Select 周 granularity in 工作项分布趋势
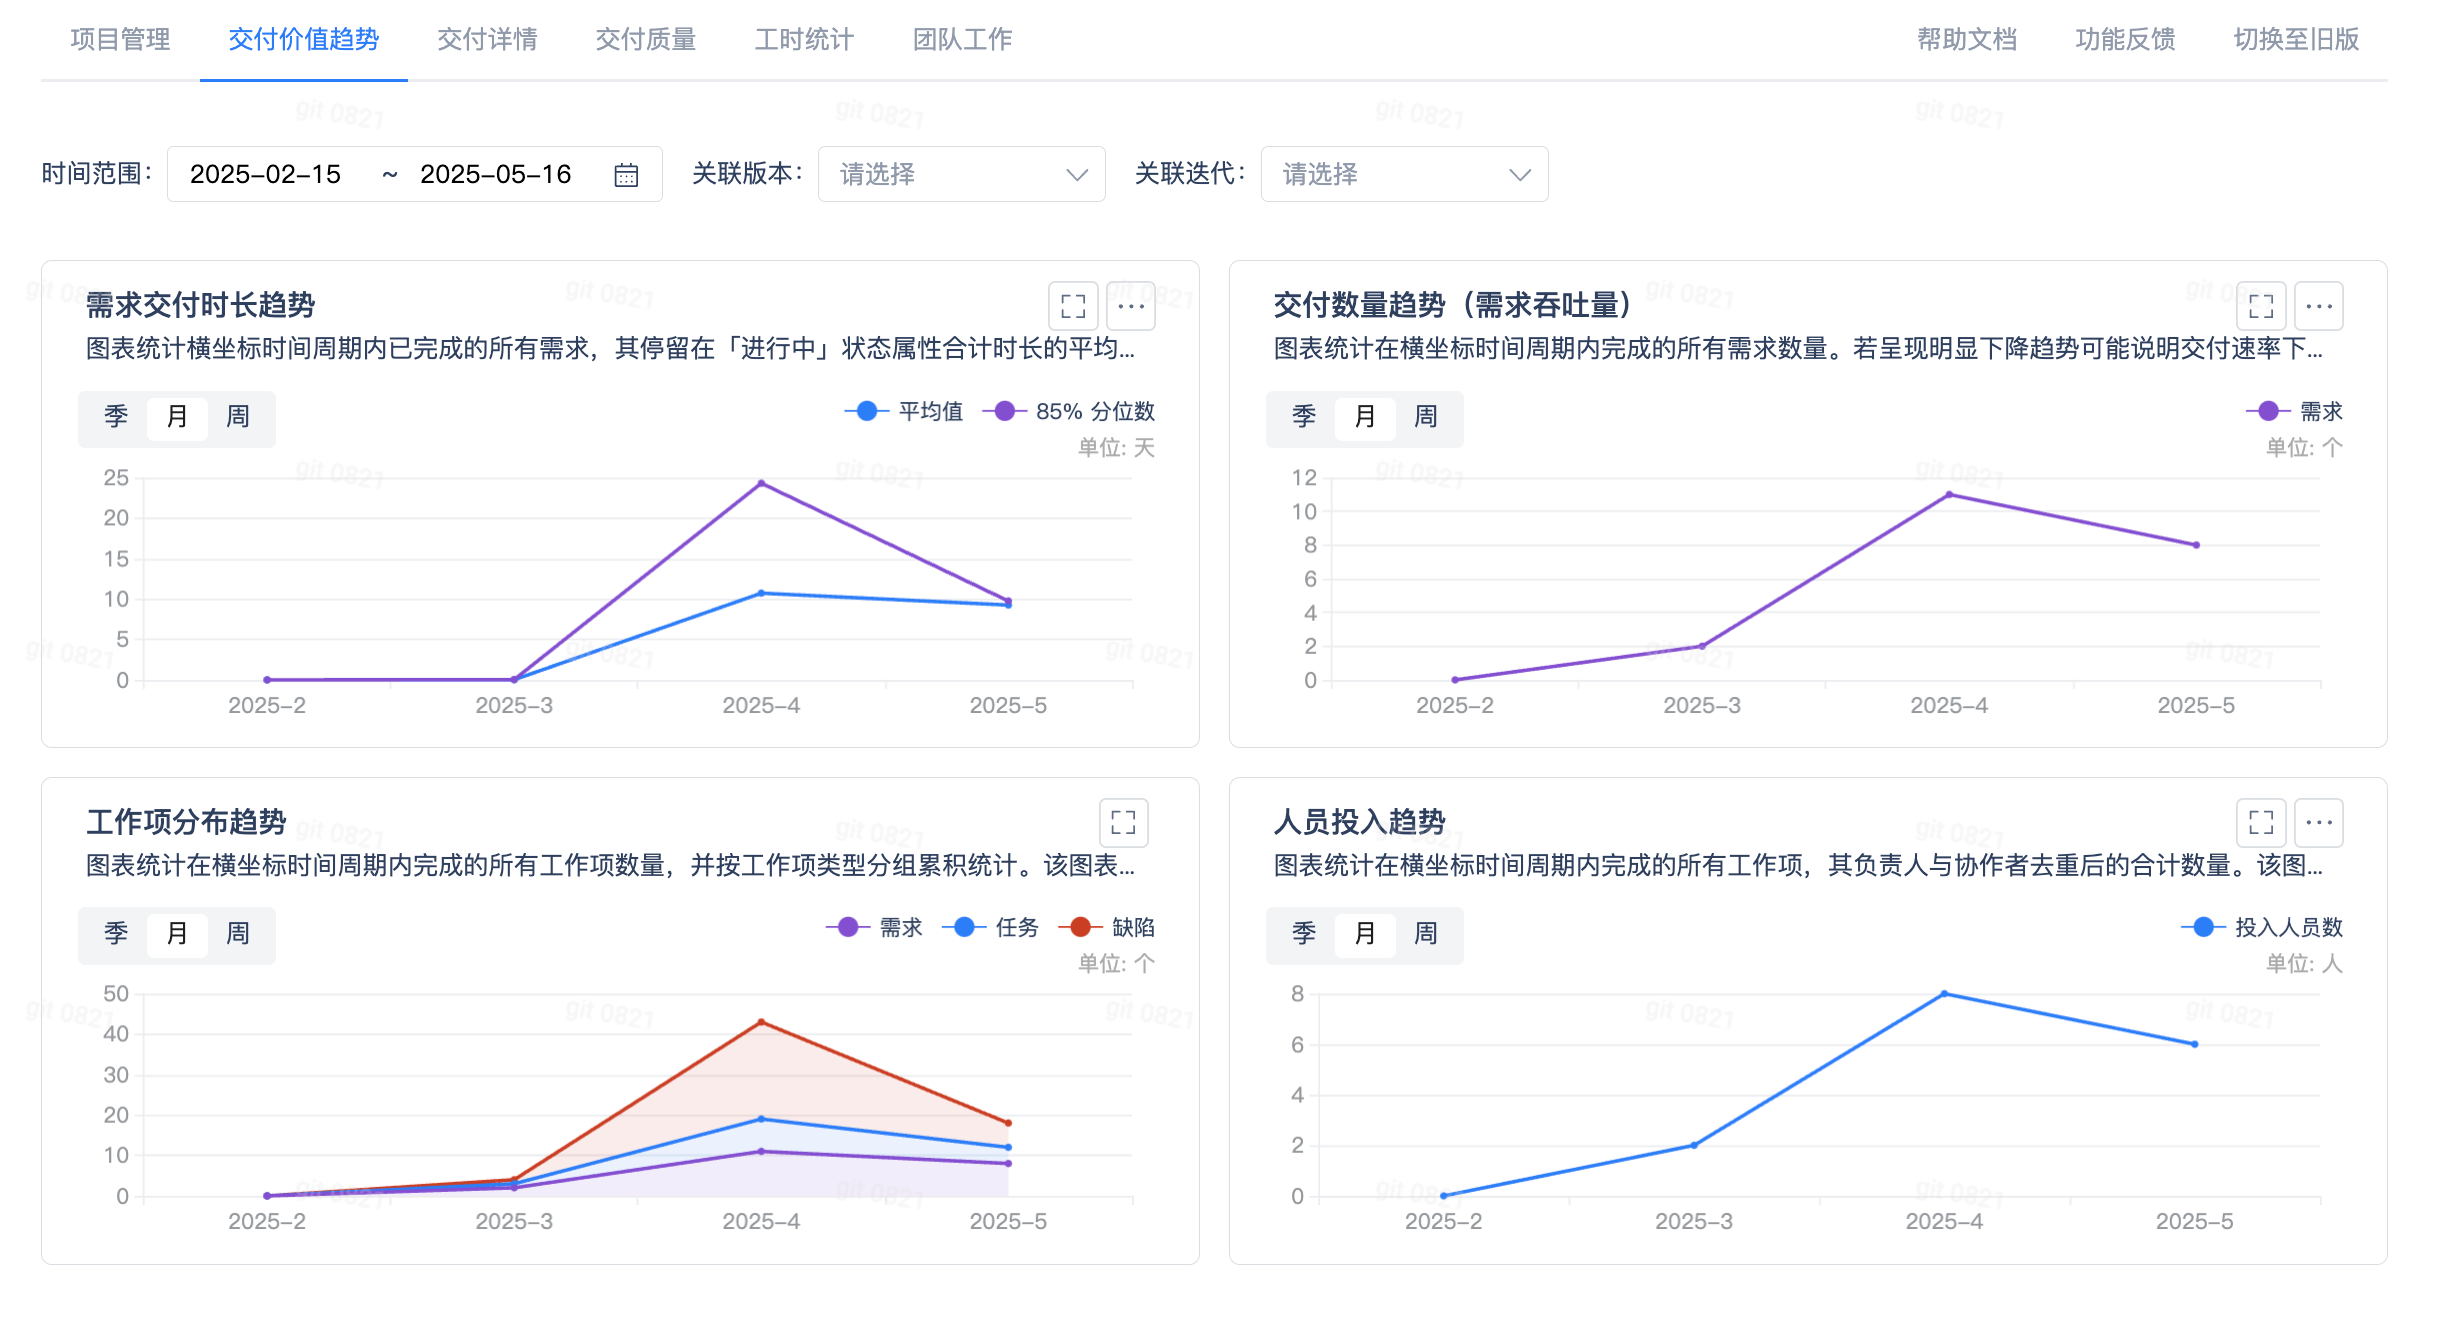Viewport: 2444px width, 1322px height. click(238, 934)
